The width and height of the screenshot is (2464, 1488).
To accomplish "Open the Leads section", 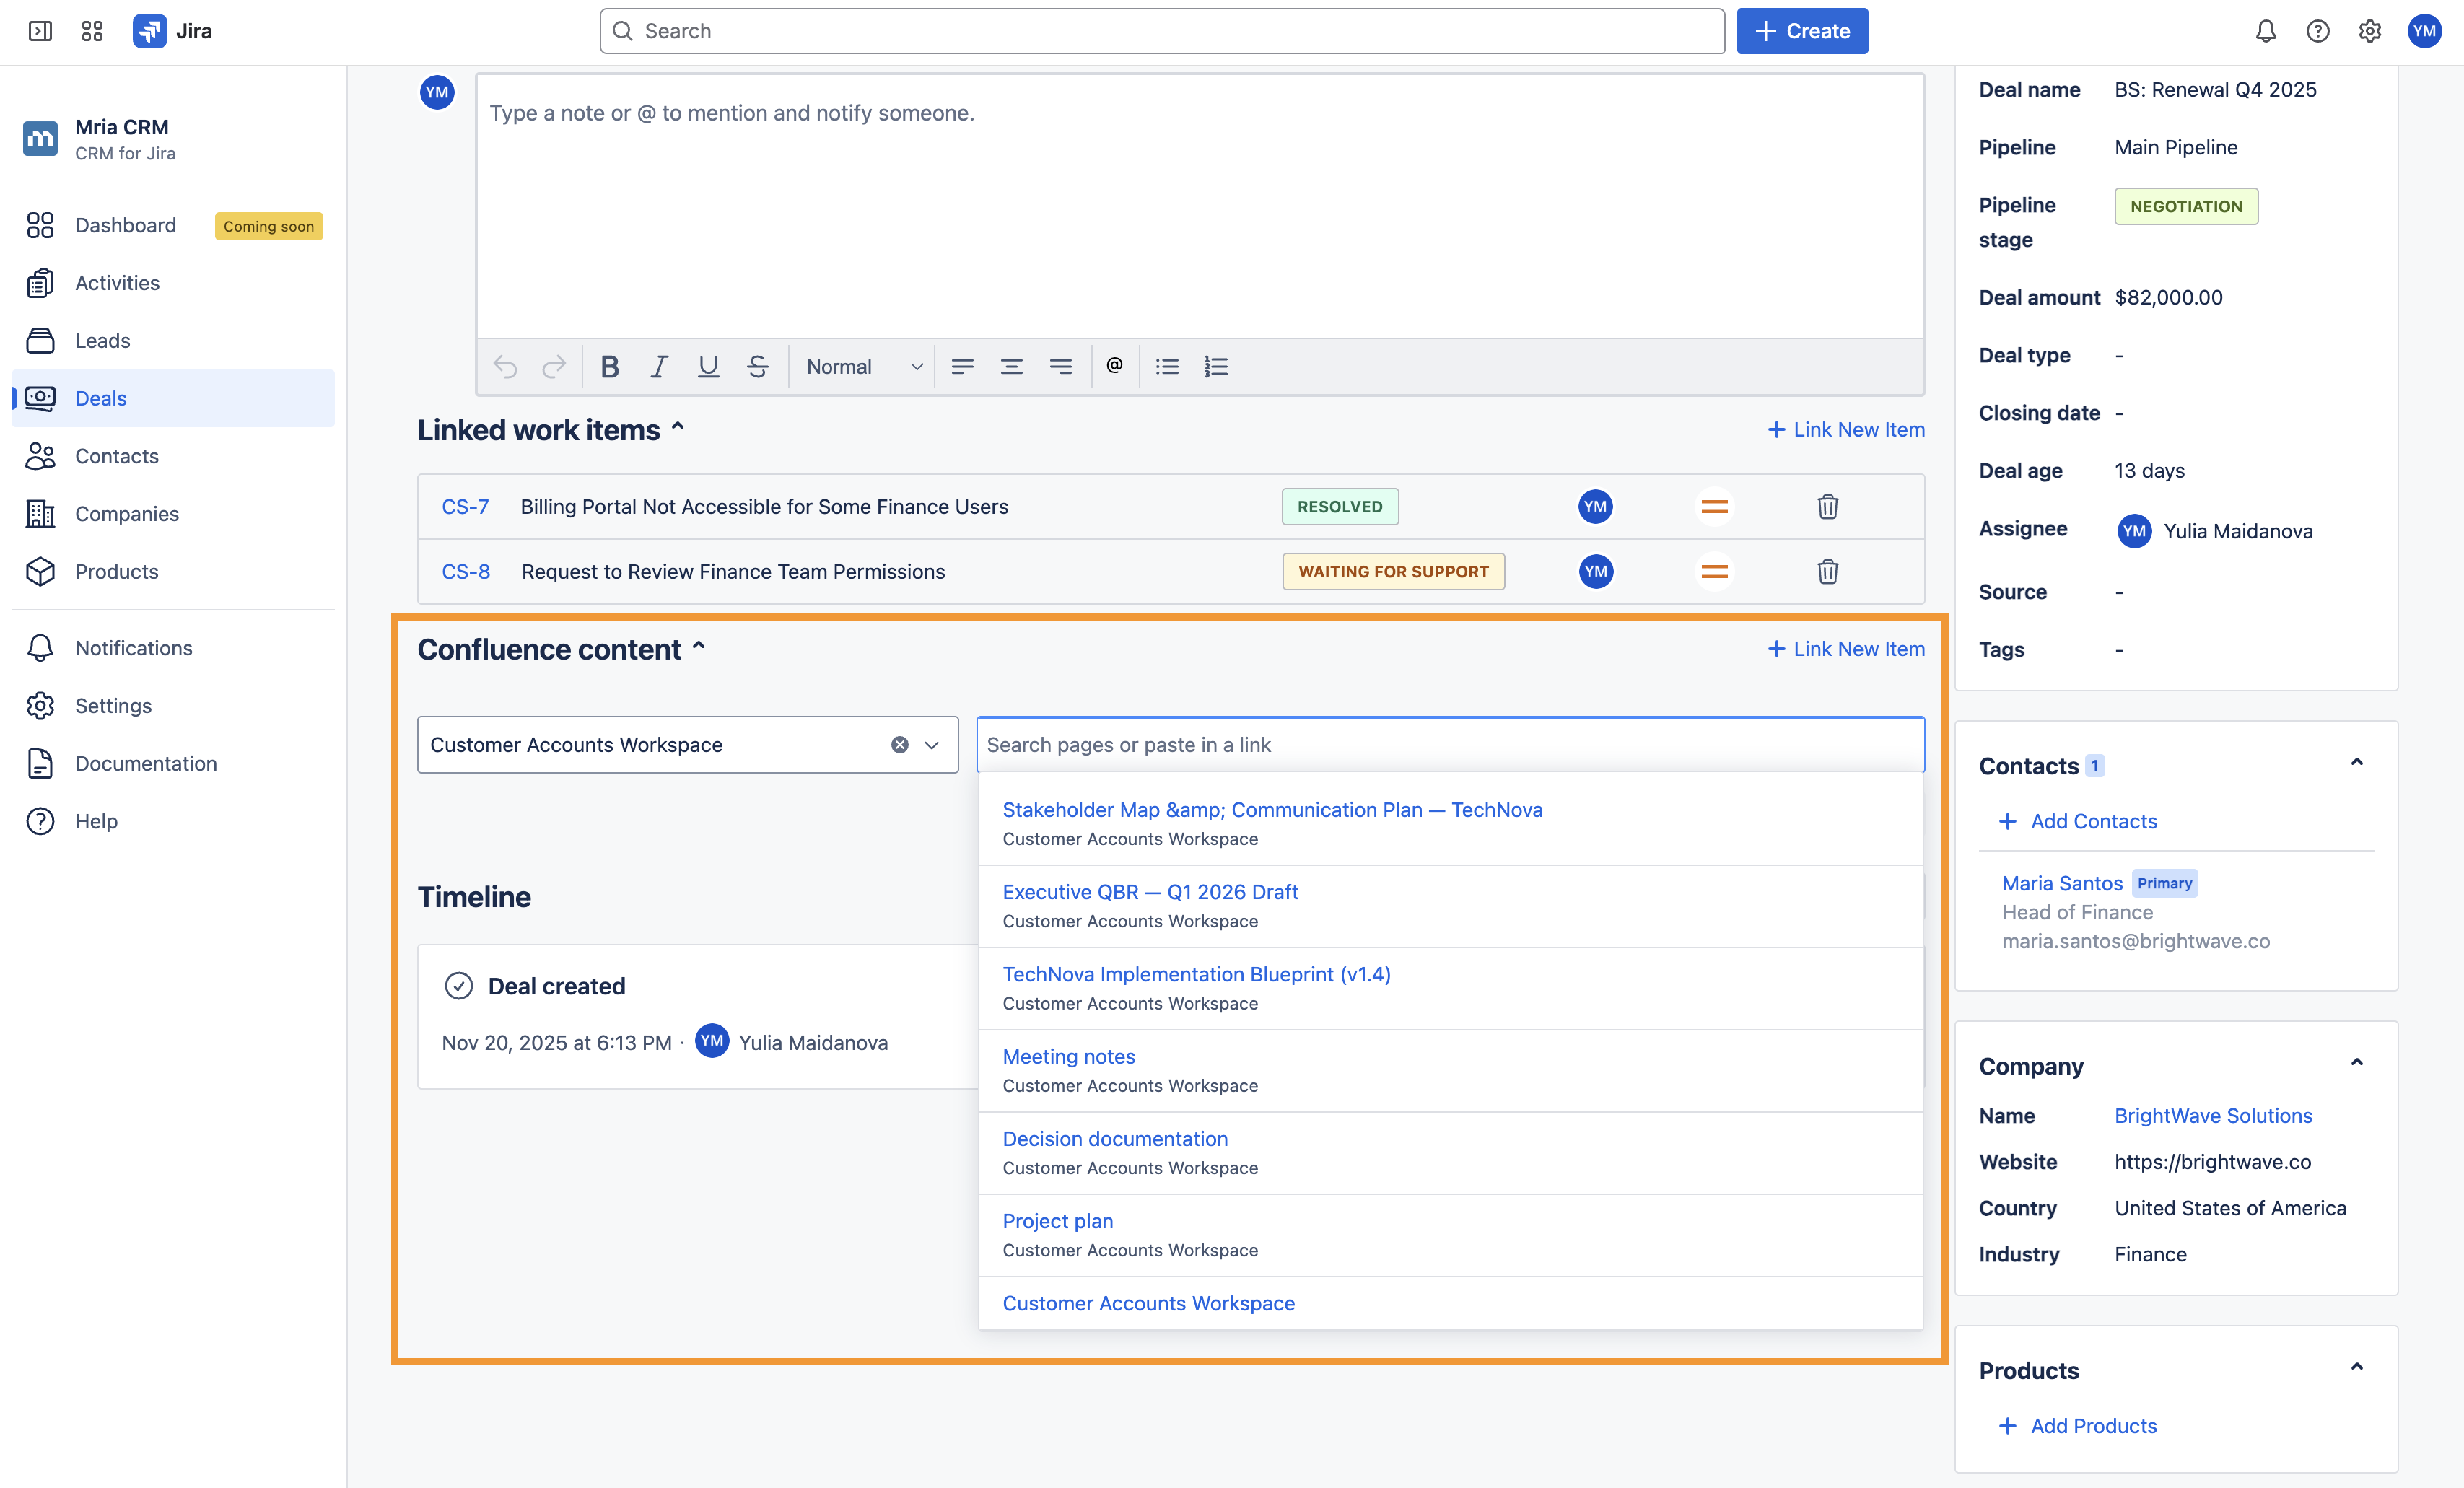I will pyautogui.click(x=102, y=340).
